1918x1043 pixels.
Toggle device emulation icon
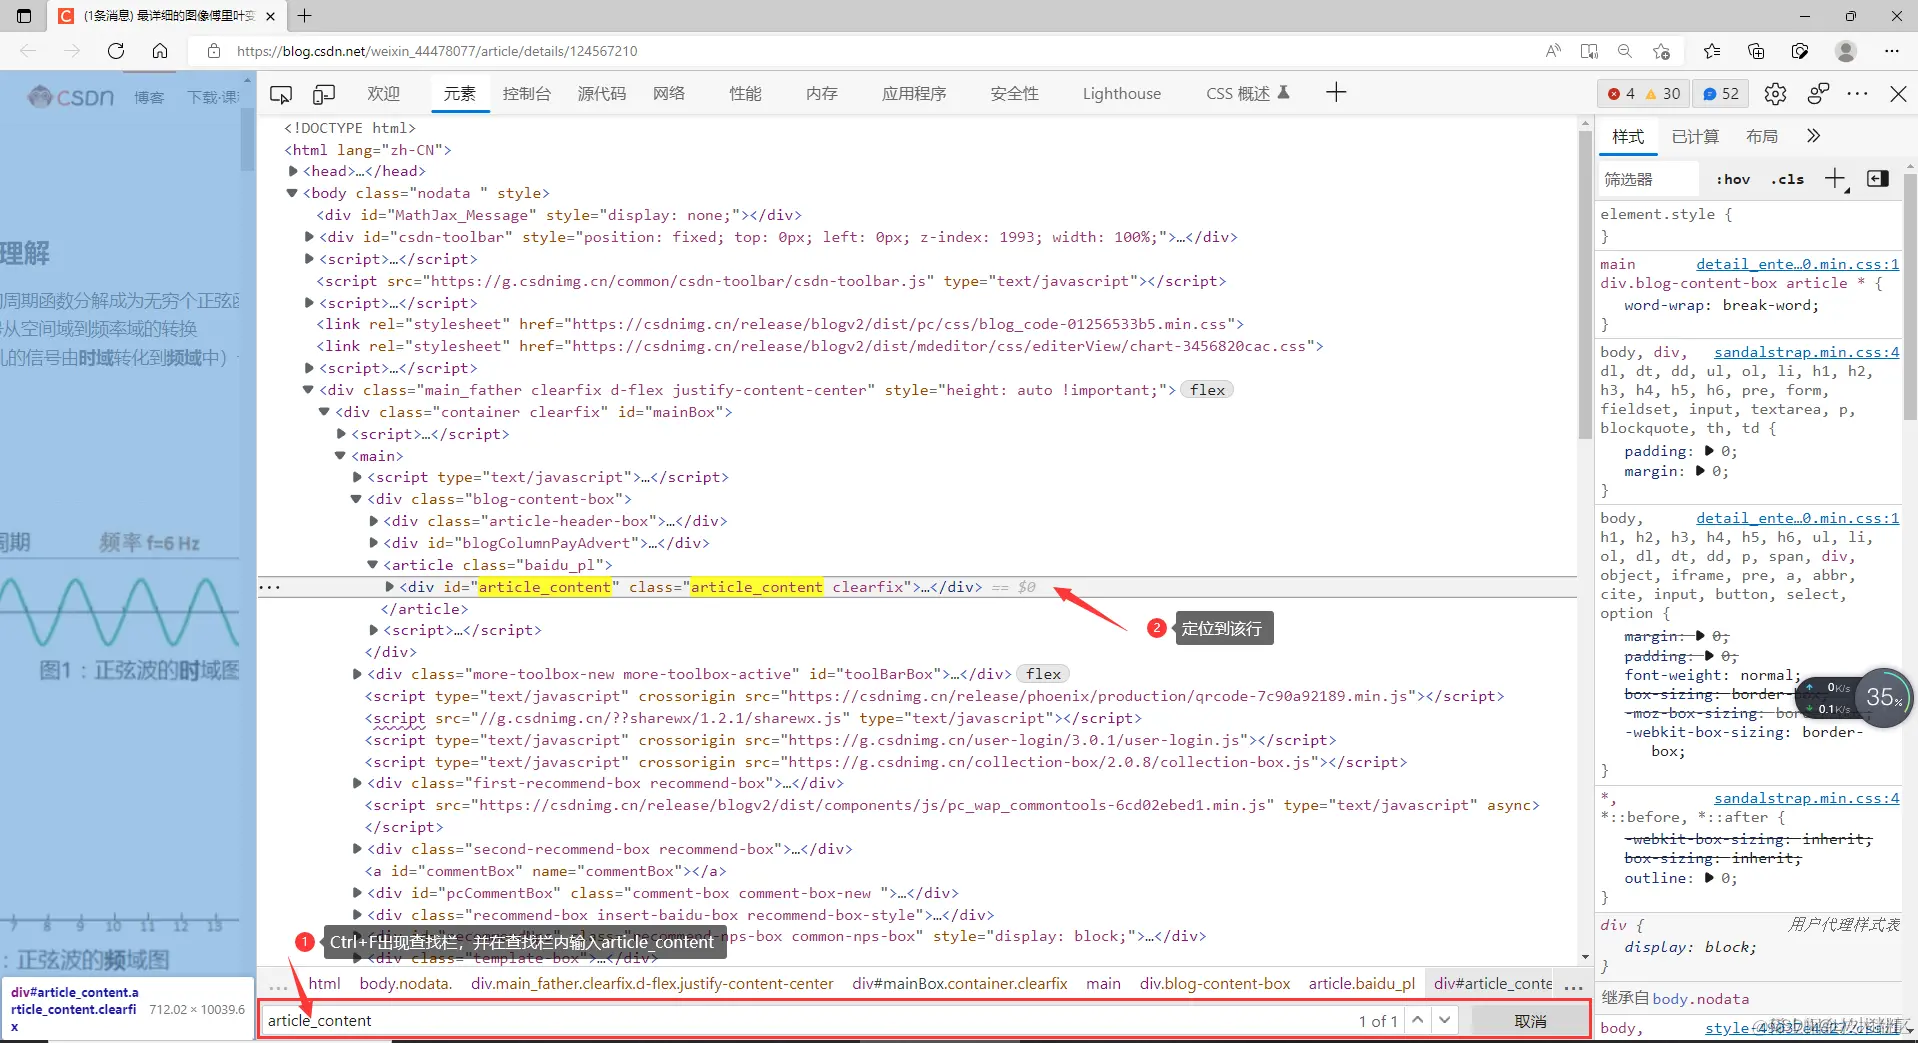(324, 94)
